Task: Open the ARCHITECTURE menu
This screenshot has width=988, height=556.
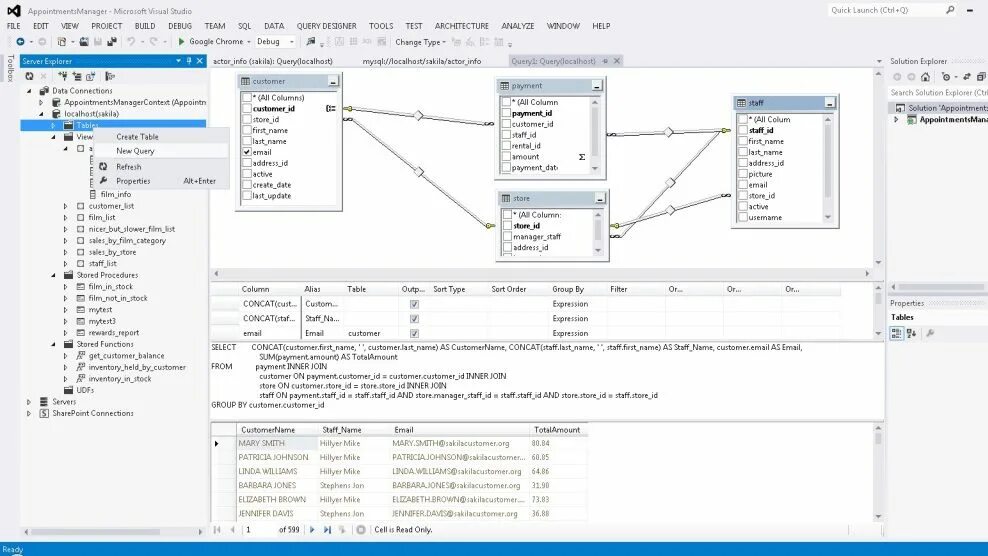Action: pos(461,26)
